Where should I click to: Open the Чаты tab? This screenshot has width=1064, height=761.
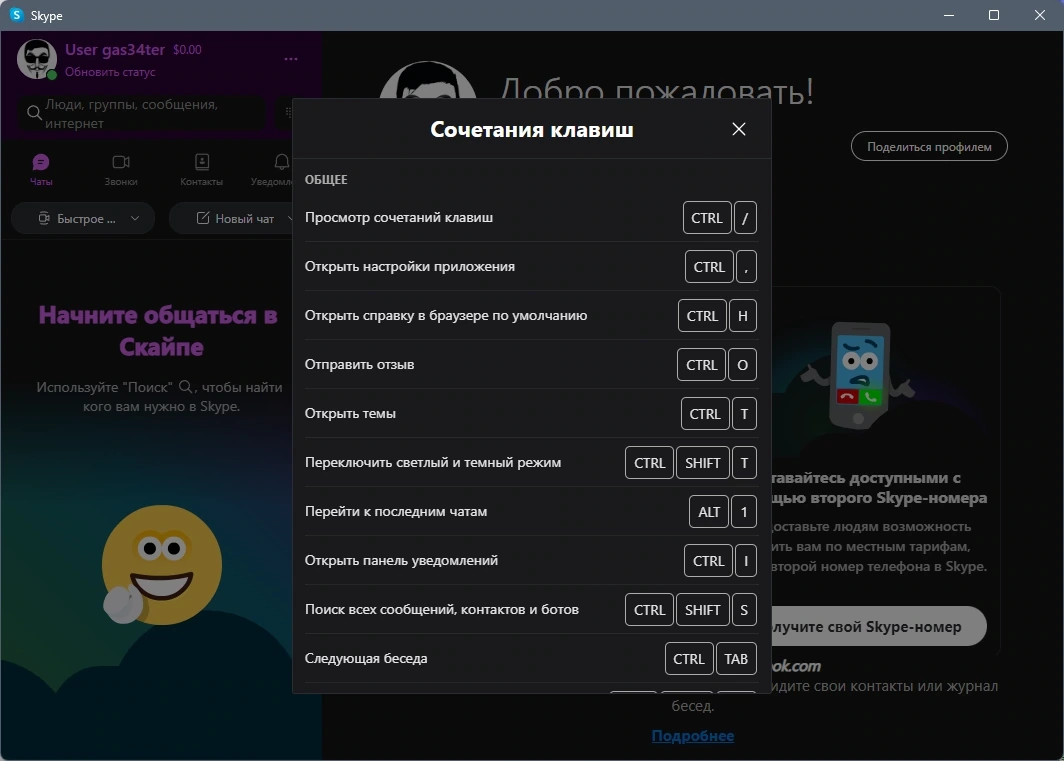pos(41,170)
